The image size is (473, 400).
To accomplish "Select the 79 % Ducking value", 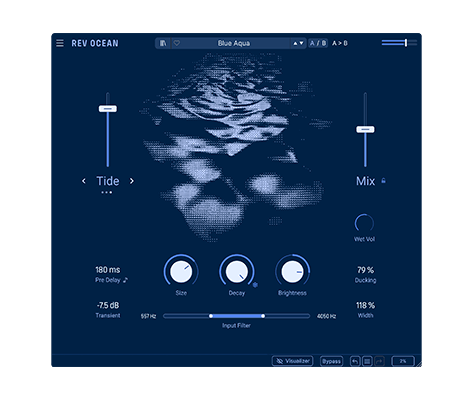I will (365, 270).
